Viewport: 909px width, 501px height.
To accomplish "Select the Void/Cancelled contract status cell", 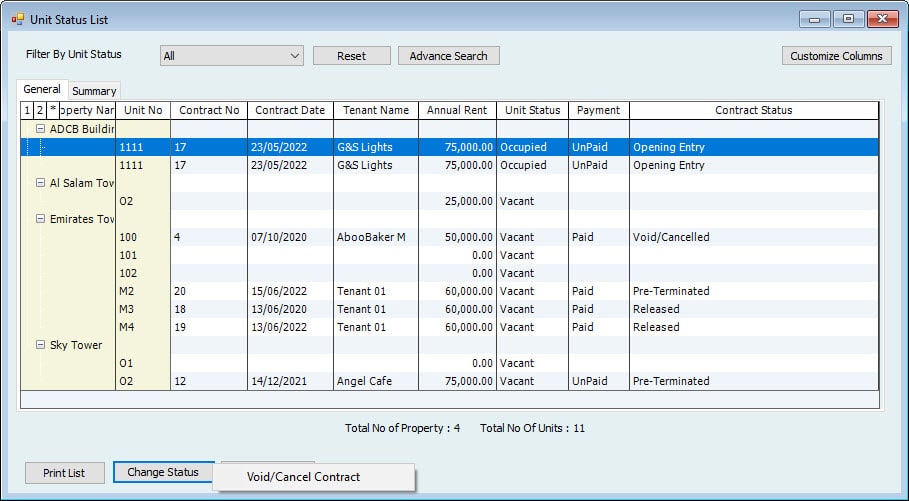I will coord(754,237).
